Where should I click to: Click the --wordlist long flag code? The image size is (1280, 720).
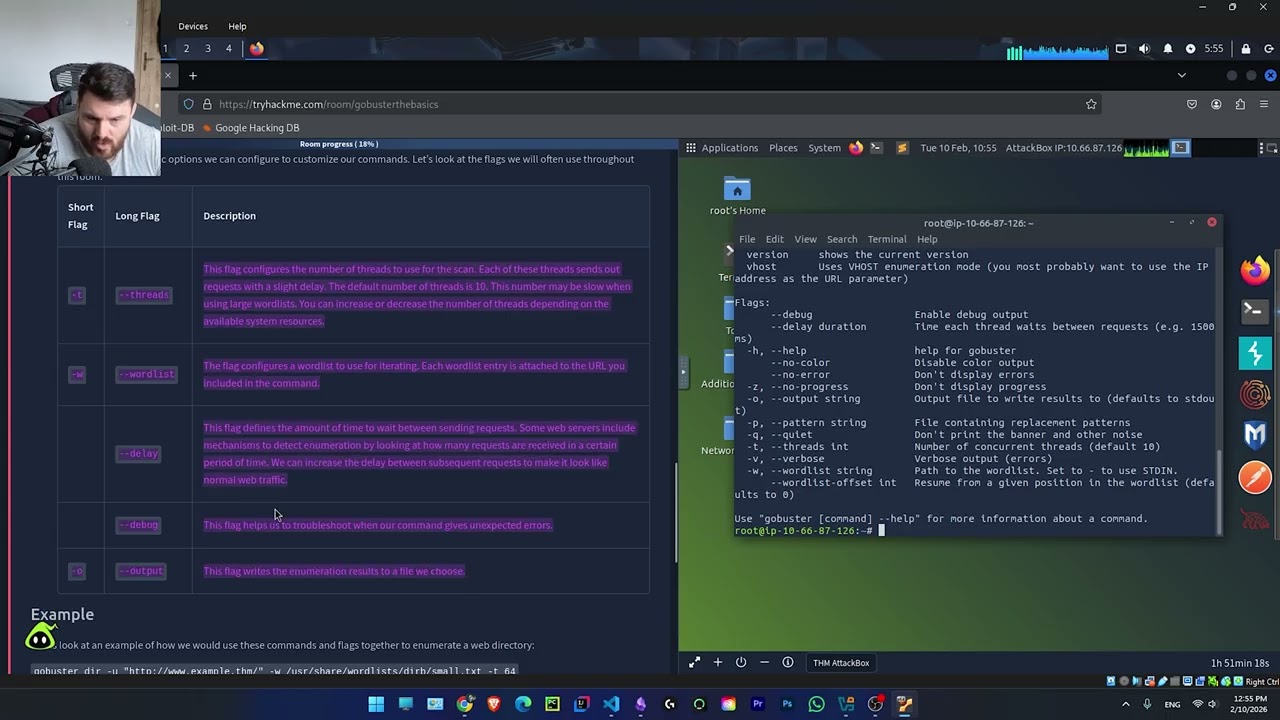pos(146,374)
